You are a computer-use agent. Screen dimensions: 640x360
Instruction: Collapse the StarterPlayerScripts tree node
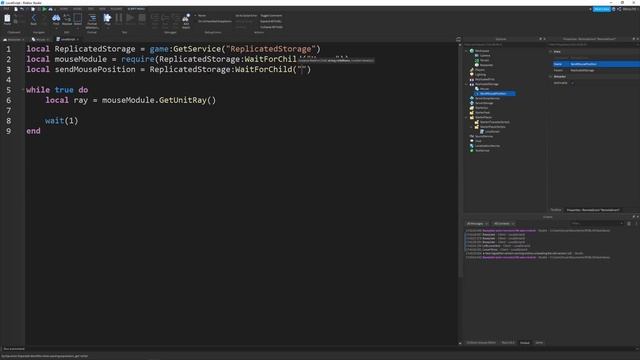pos(471,127)
